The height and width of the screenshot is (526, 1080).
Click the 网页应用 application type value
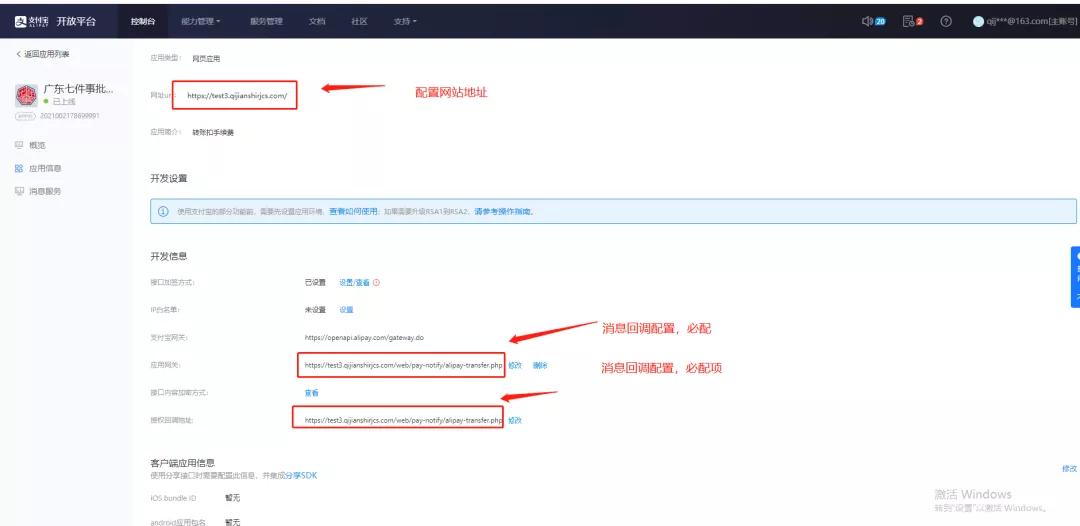206,59
